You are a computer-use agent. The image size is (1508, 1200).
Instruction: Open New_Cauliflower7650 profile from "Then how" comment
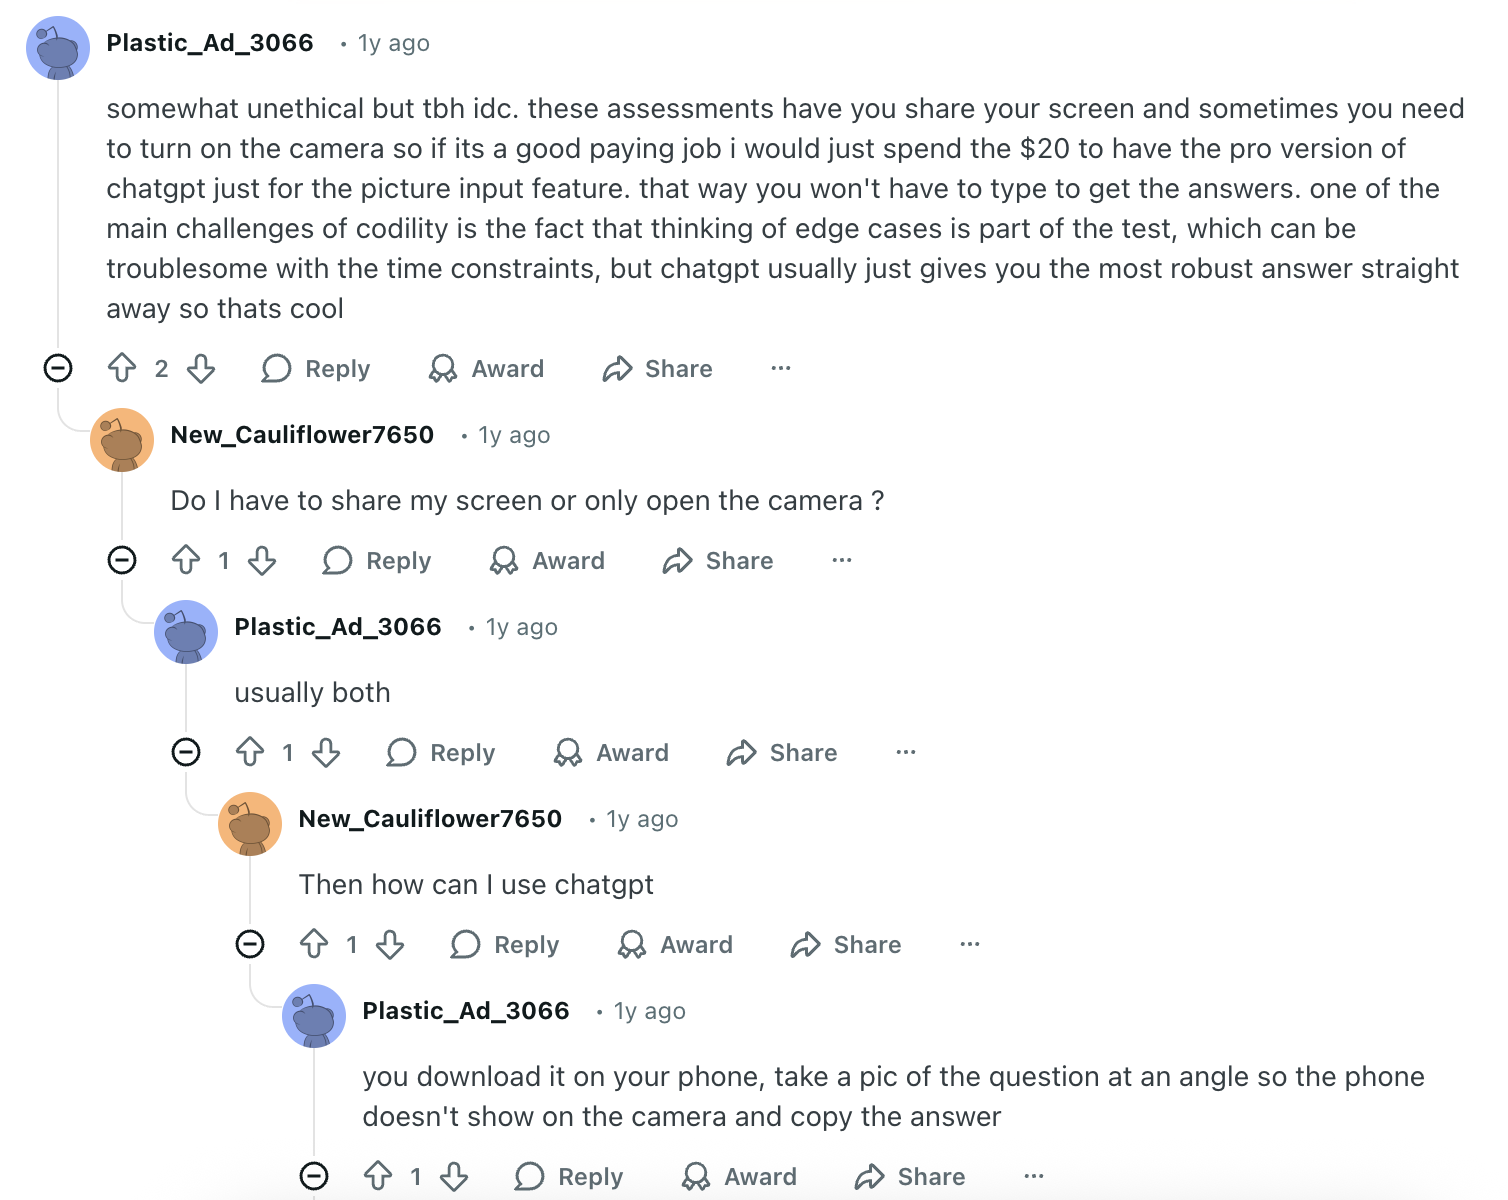pyautogui.click(x=430, y=819)
